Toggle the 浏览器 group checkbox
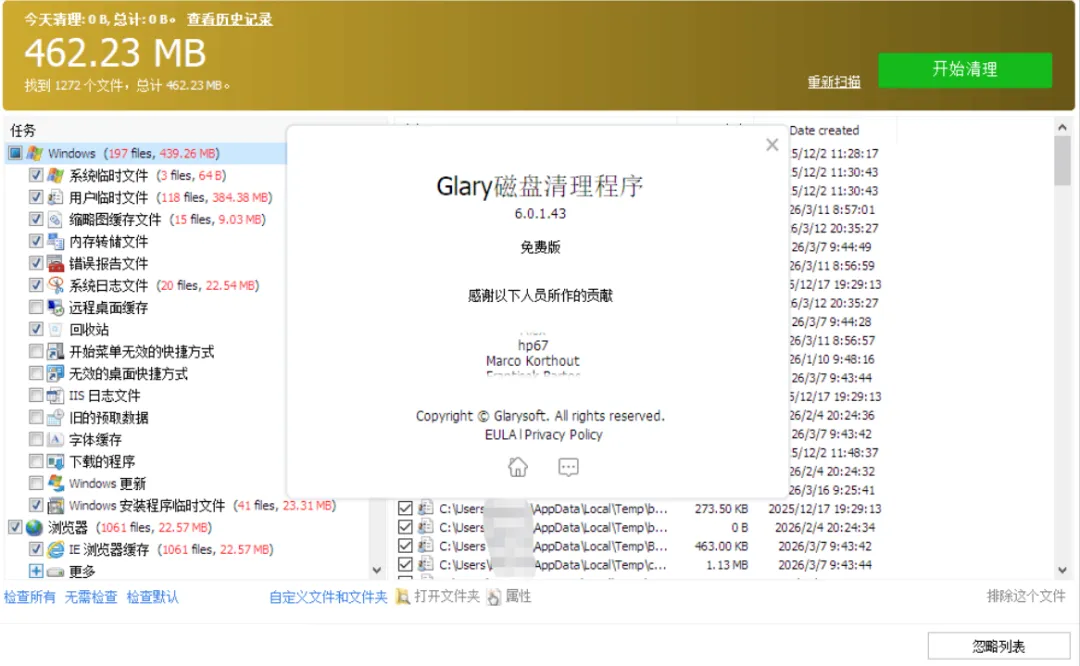The width and height of the screenshot is (1080, 666). [15, 528]
